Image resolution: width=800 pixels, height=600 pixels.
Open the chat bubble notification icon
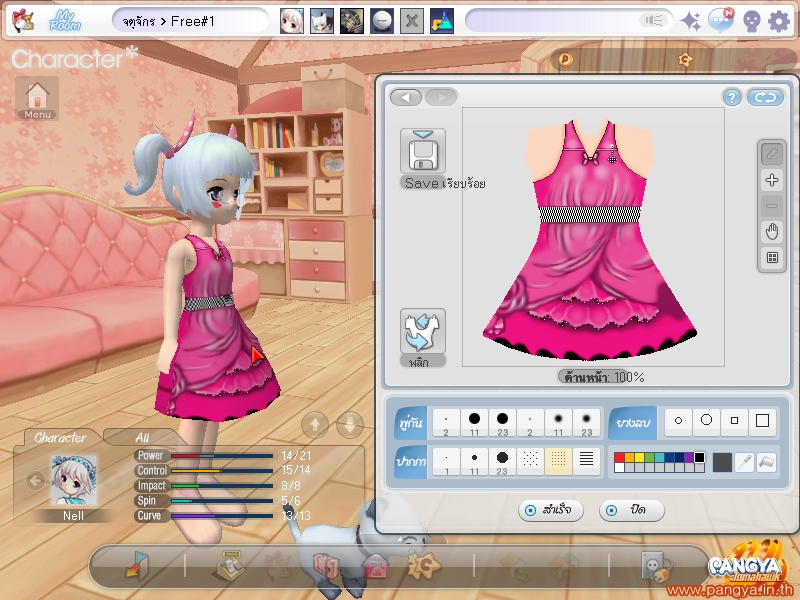tap(721, 21)
